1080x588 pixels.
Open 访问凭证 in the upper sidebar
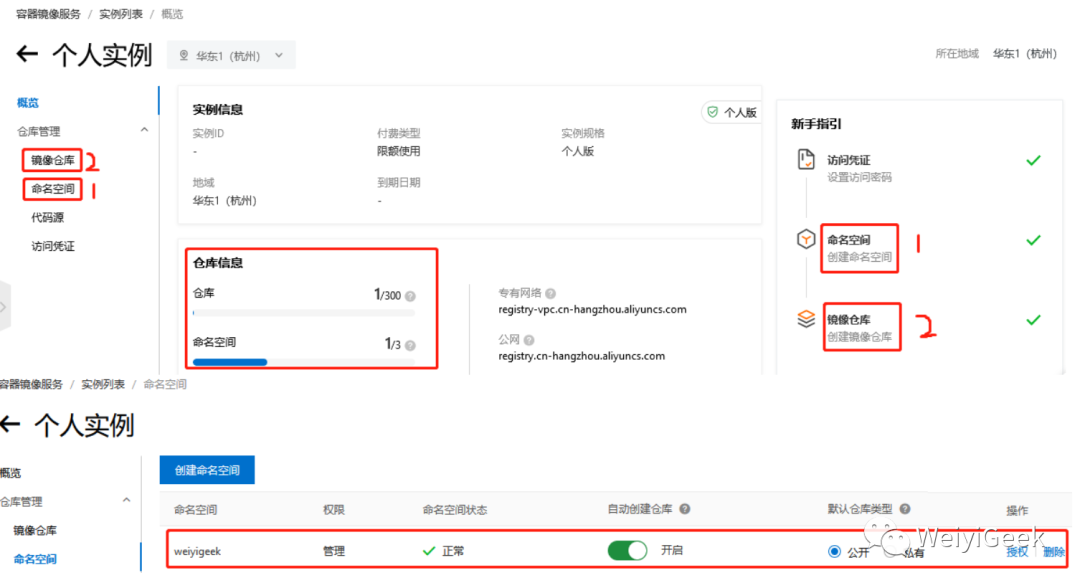[x=52, y=246]
